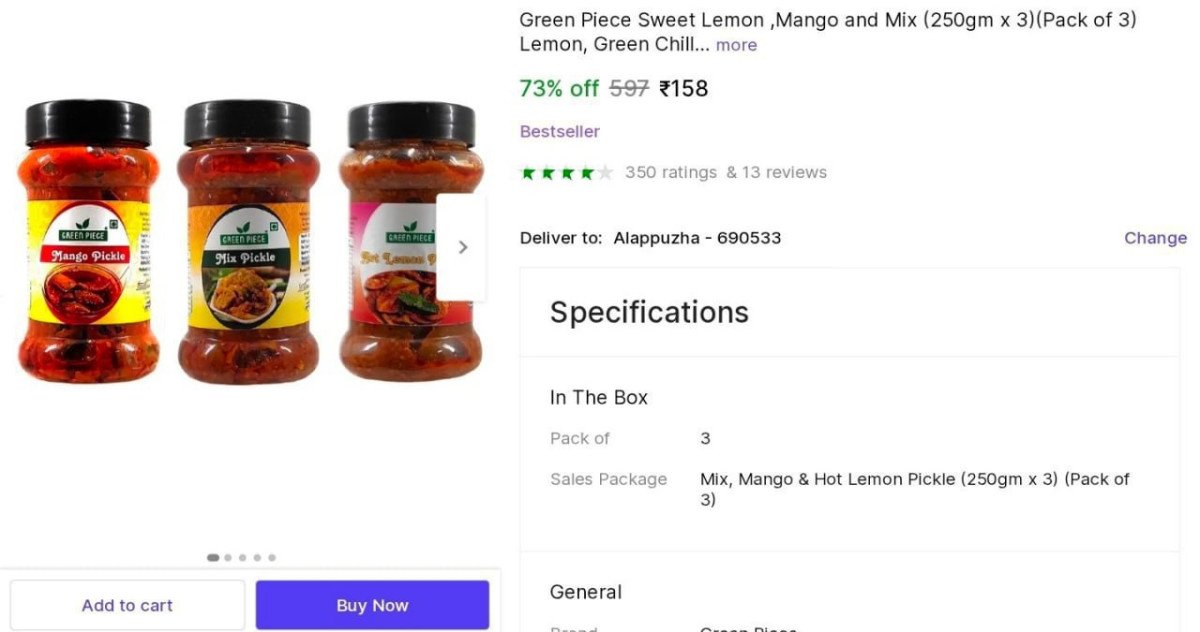Click the Buy Now button
Screen dimensions: 1200x632
(372, 605)
